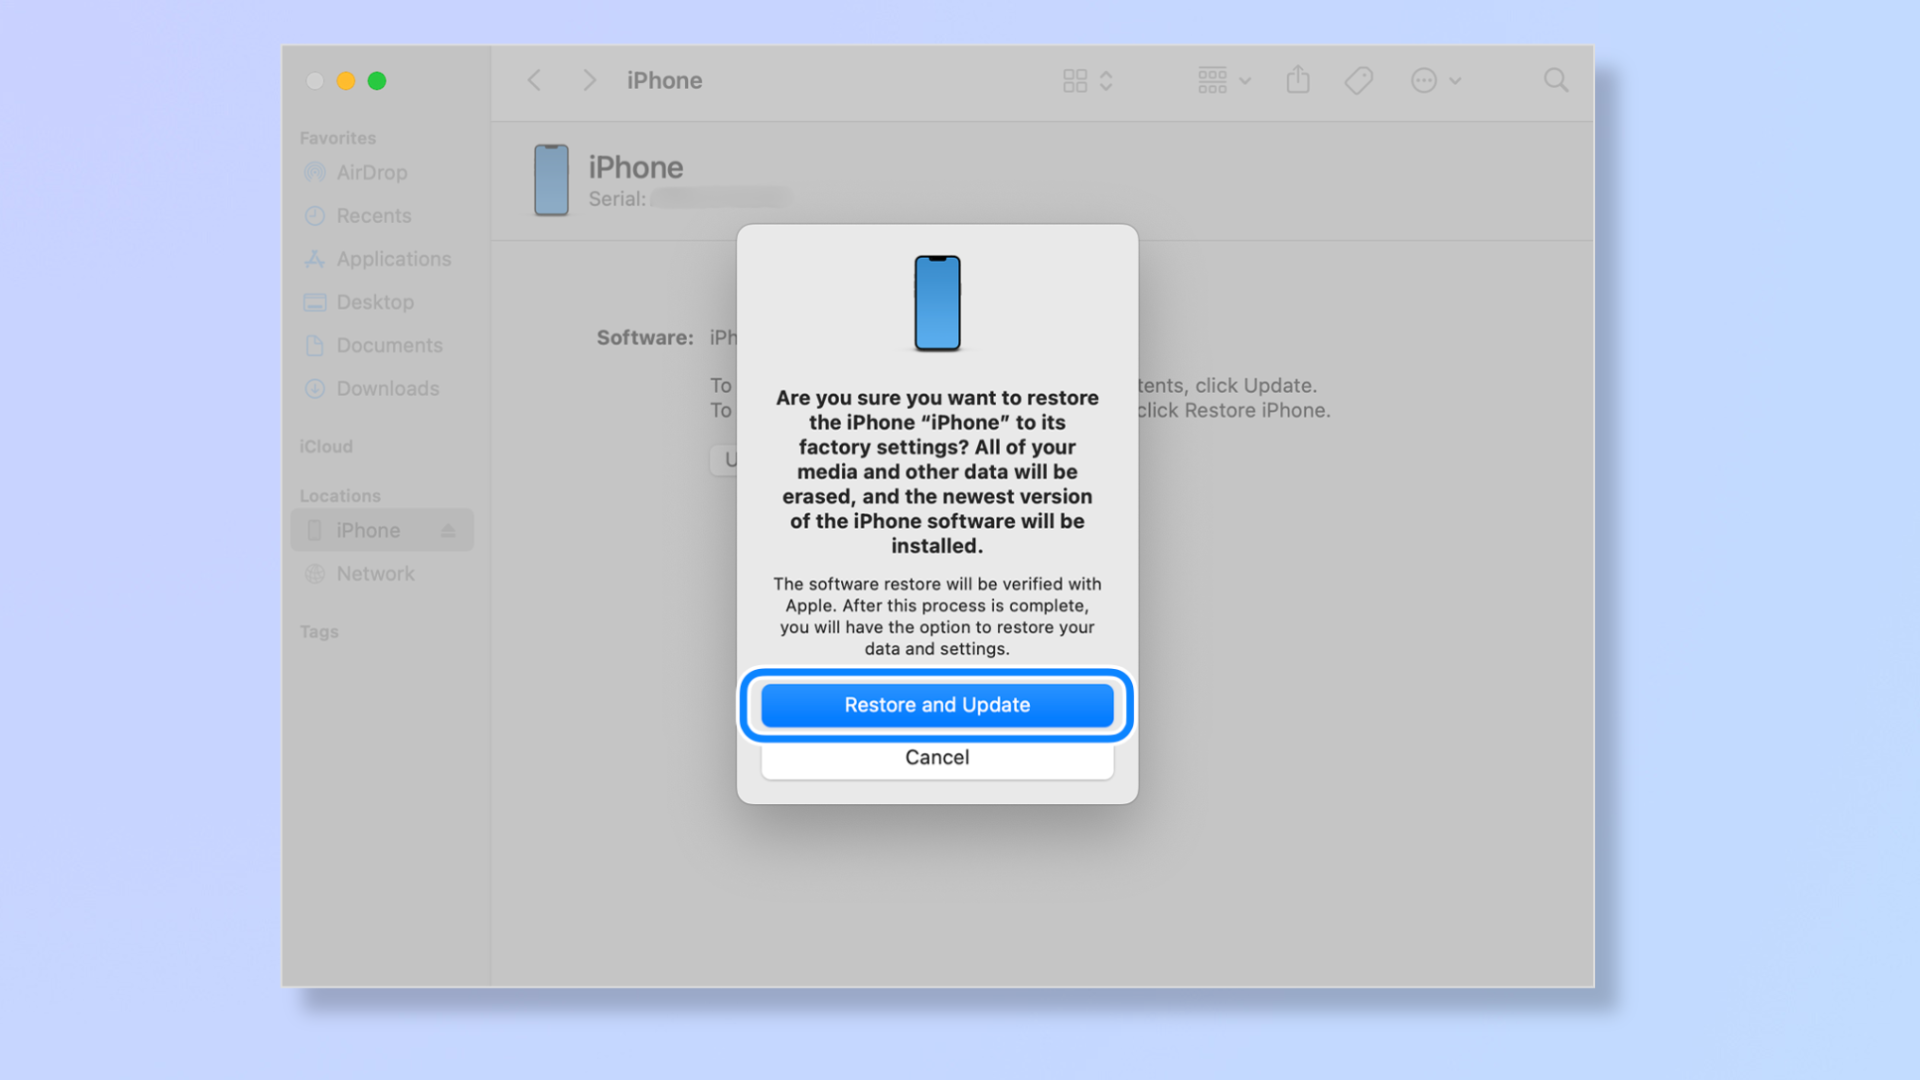
Task: Click the back navigation arrow
Action: (535, 79)
